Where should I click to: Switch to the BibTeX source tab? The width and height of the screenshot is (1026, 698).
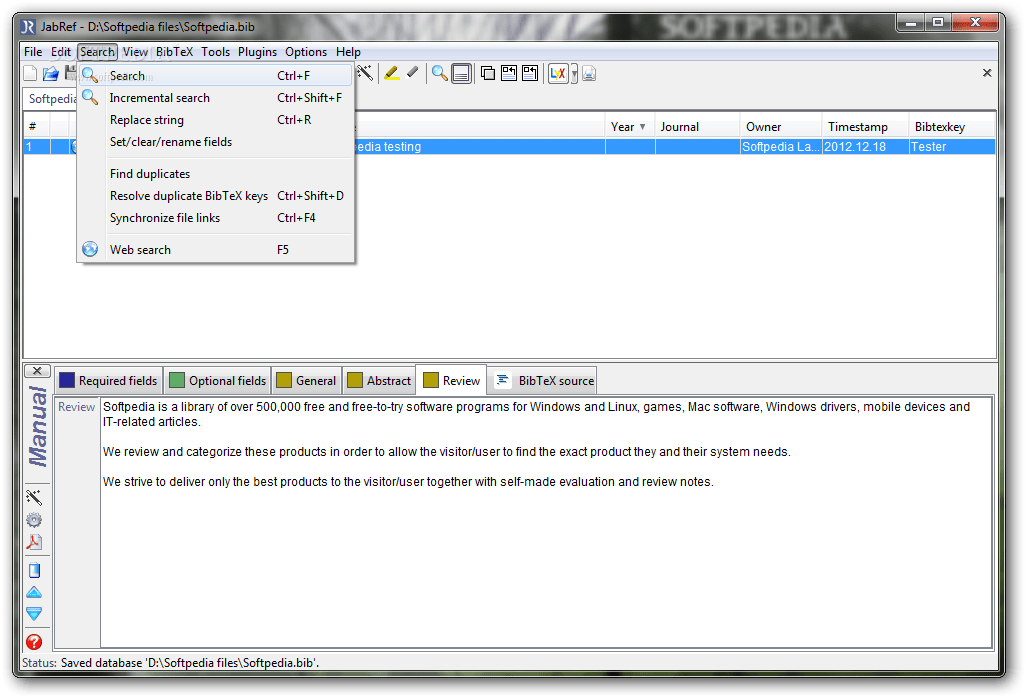(543, 381)
